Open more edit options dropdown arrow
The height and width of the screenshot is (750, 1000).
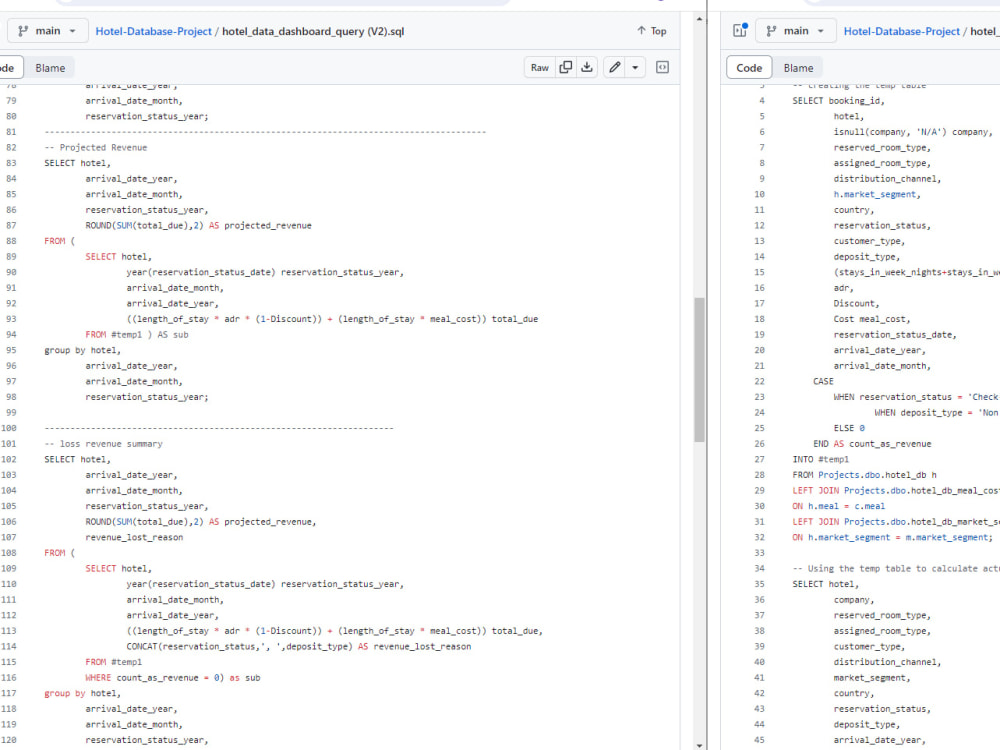(635, 68)
